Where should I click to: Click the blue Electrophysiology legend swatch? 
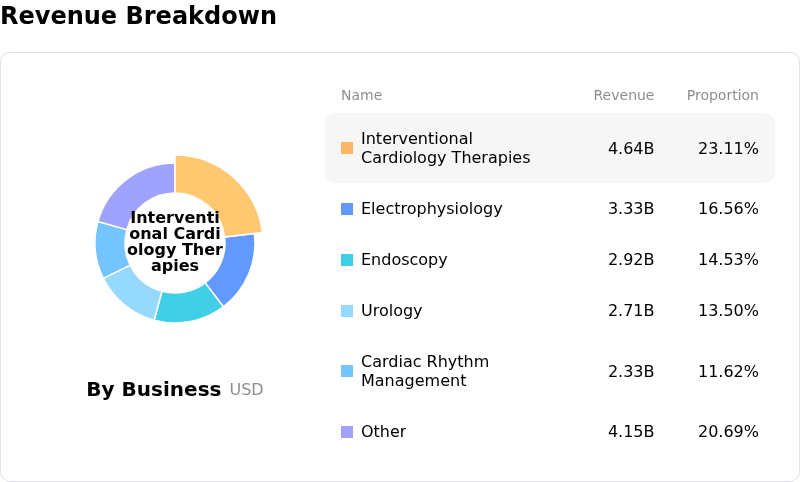[347, 209]
